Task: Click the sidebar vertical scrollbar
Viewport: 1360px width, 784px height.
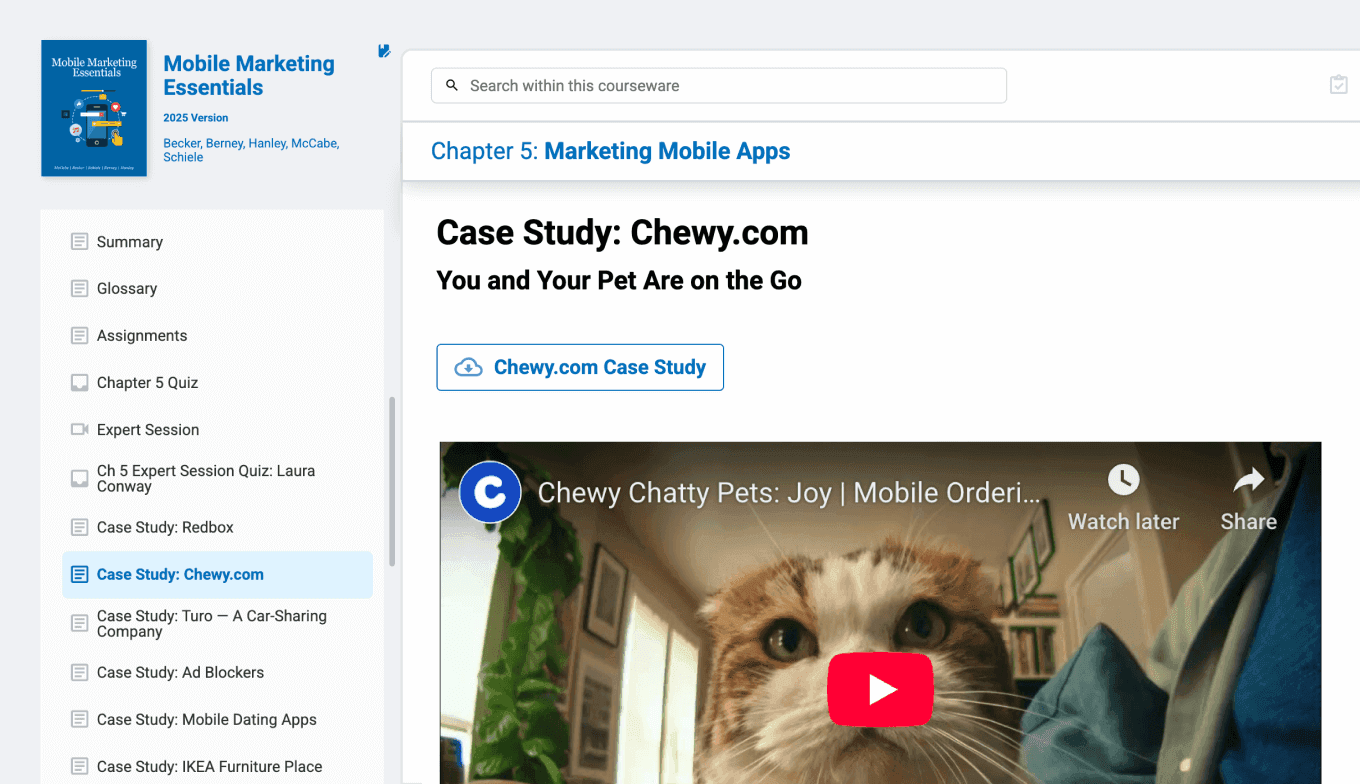Action: coord(392,482)
